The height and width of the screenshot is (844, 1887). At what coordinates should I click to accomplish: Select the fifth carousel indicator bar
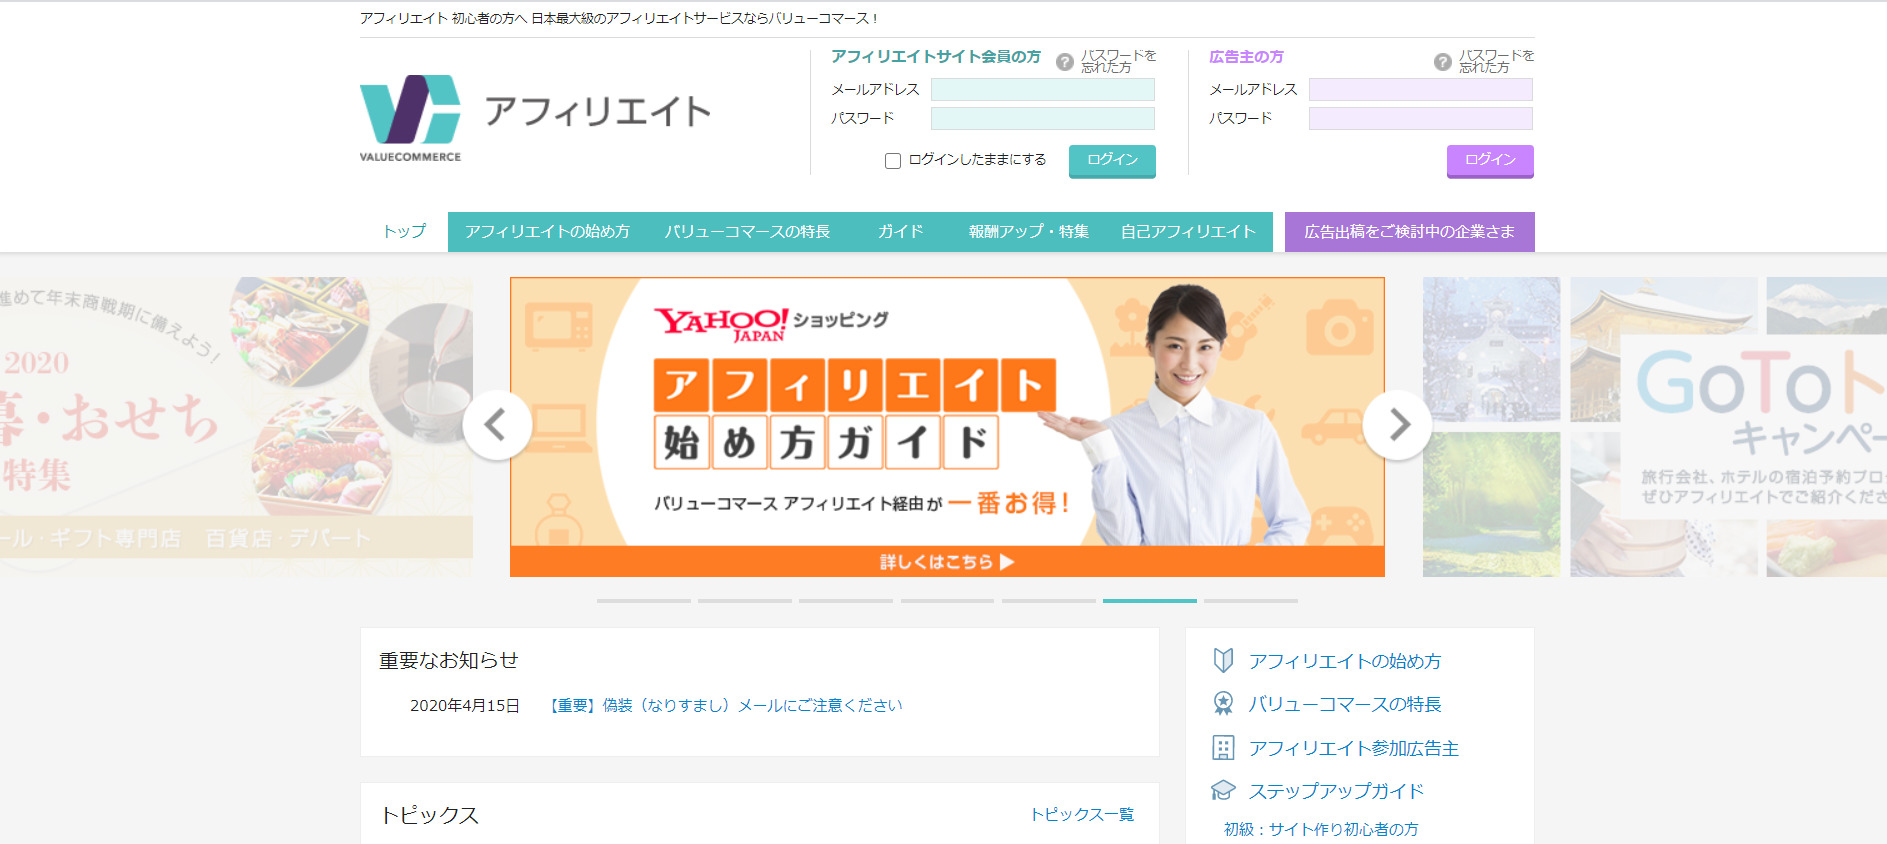click(x=1049, y=601)
